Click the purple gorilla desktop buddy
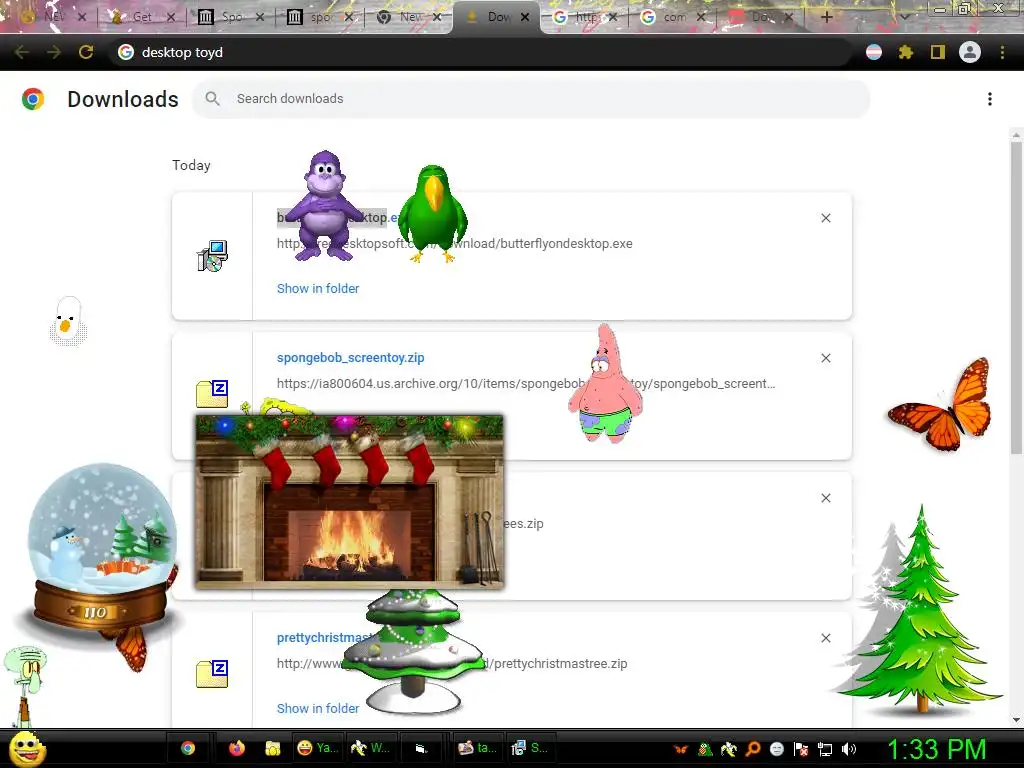1024x768 pixels. [x=325, y=206]
